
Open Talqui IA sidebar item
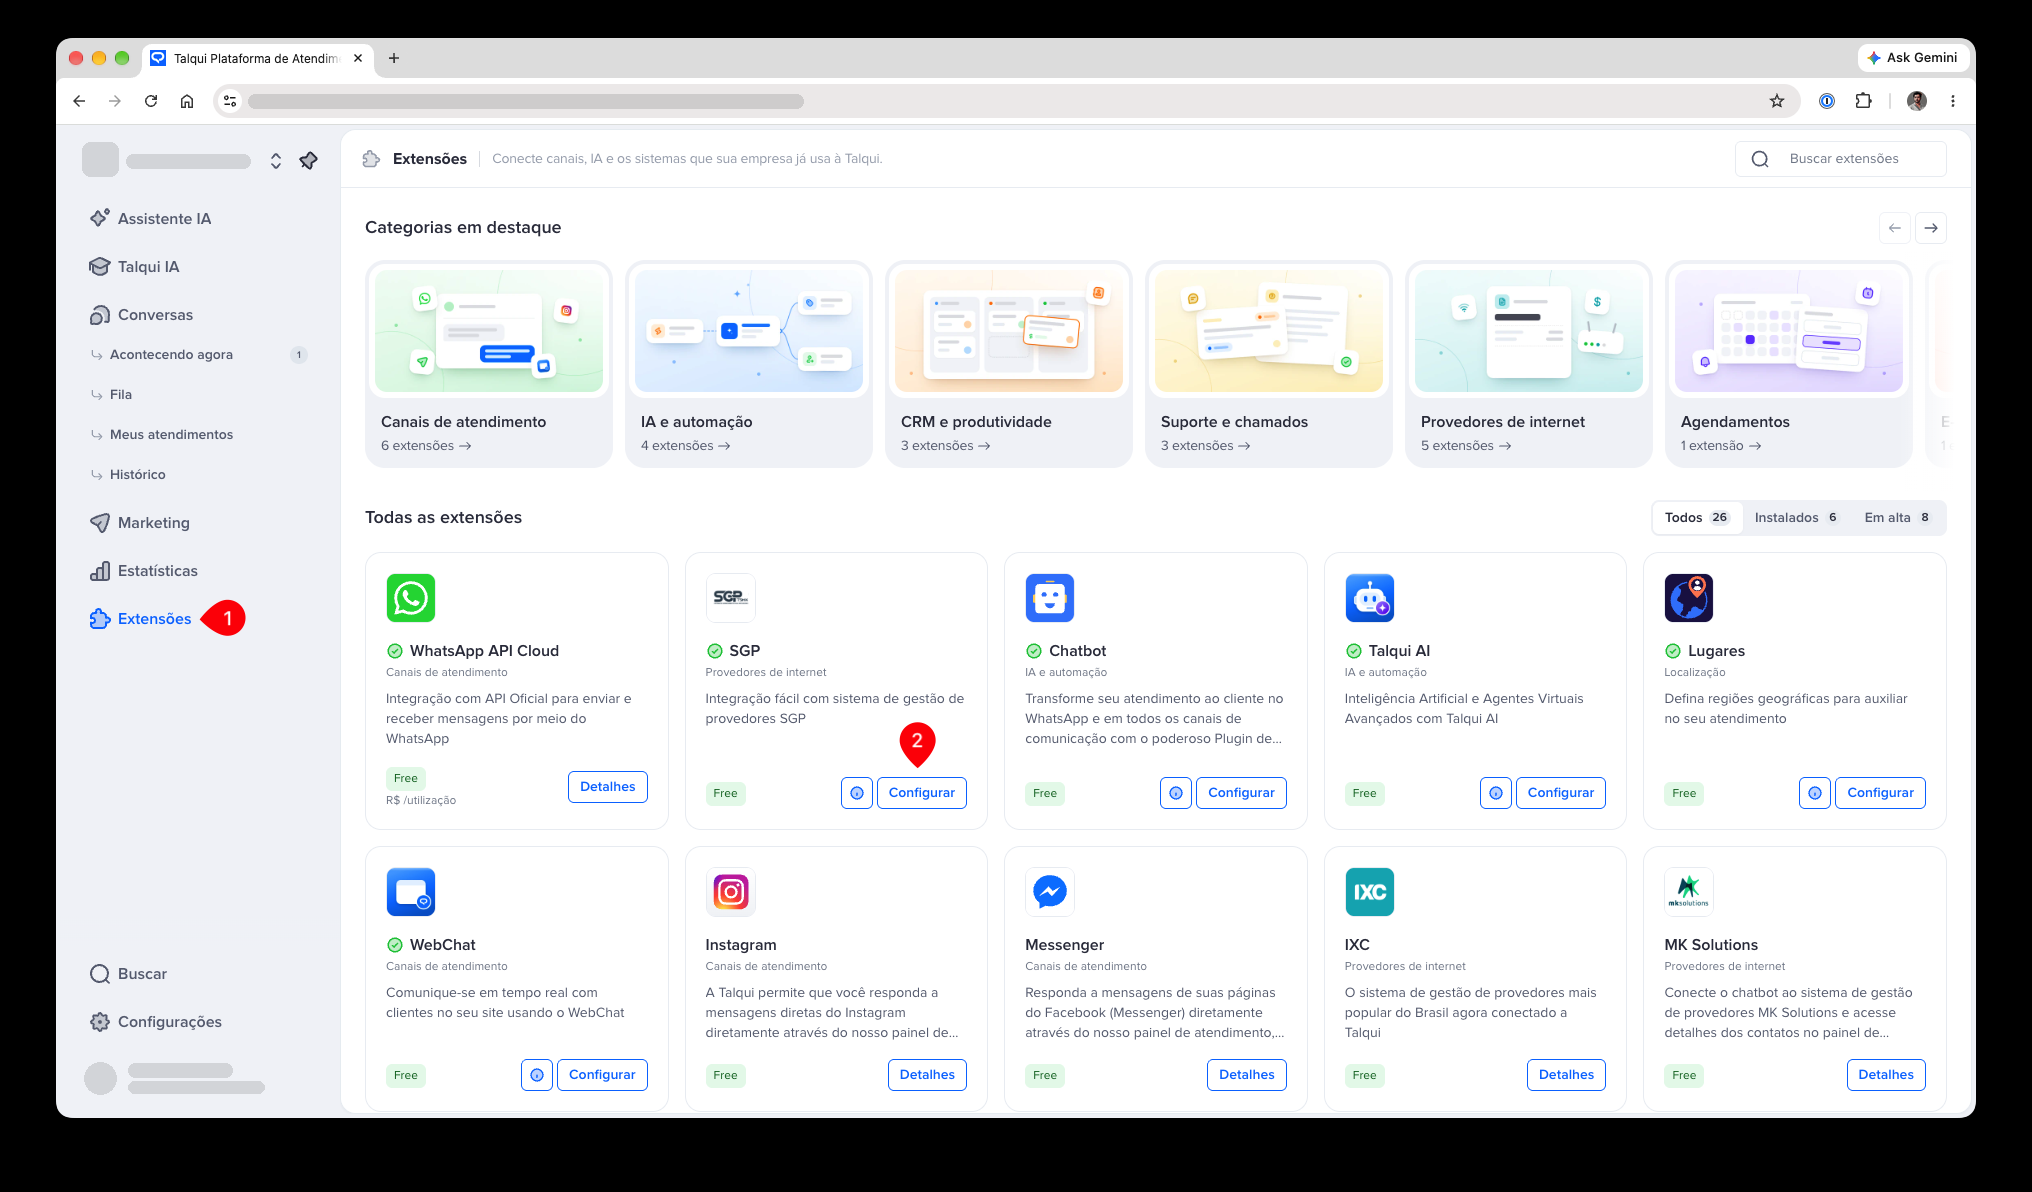134,266
